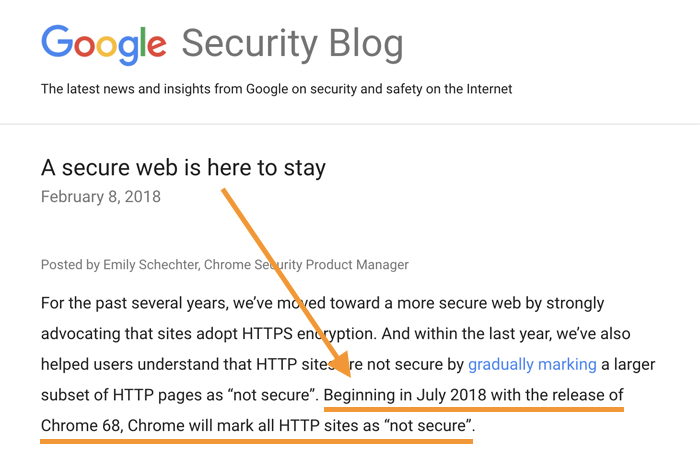Click the quoted "not secure" ending the paragraph
Screen dimensions: 700x455
pyautogui.click(x=428, y=426)
